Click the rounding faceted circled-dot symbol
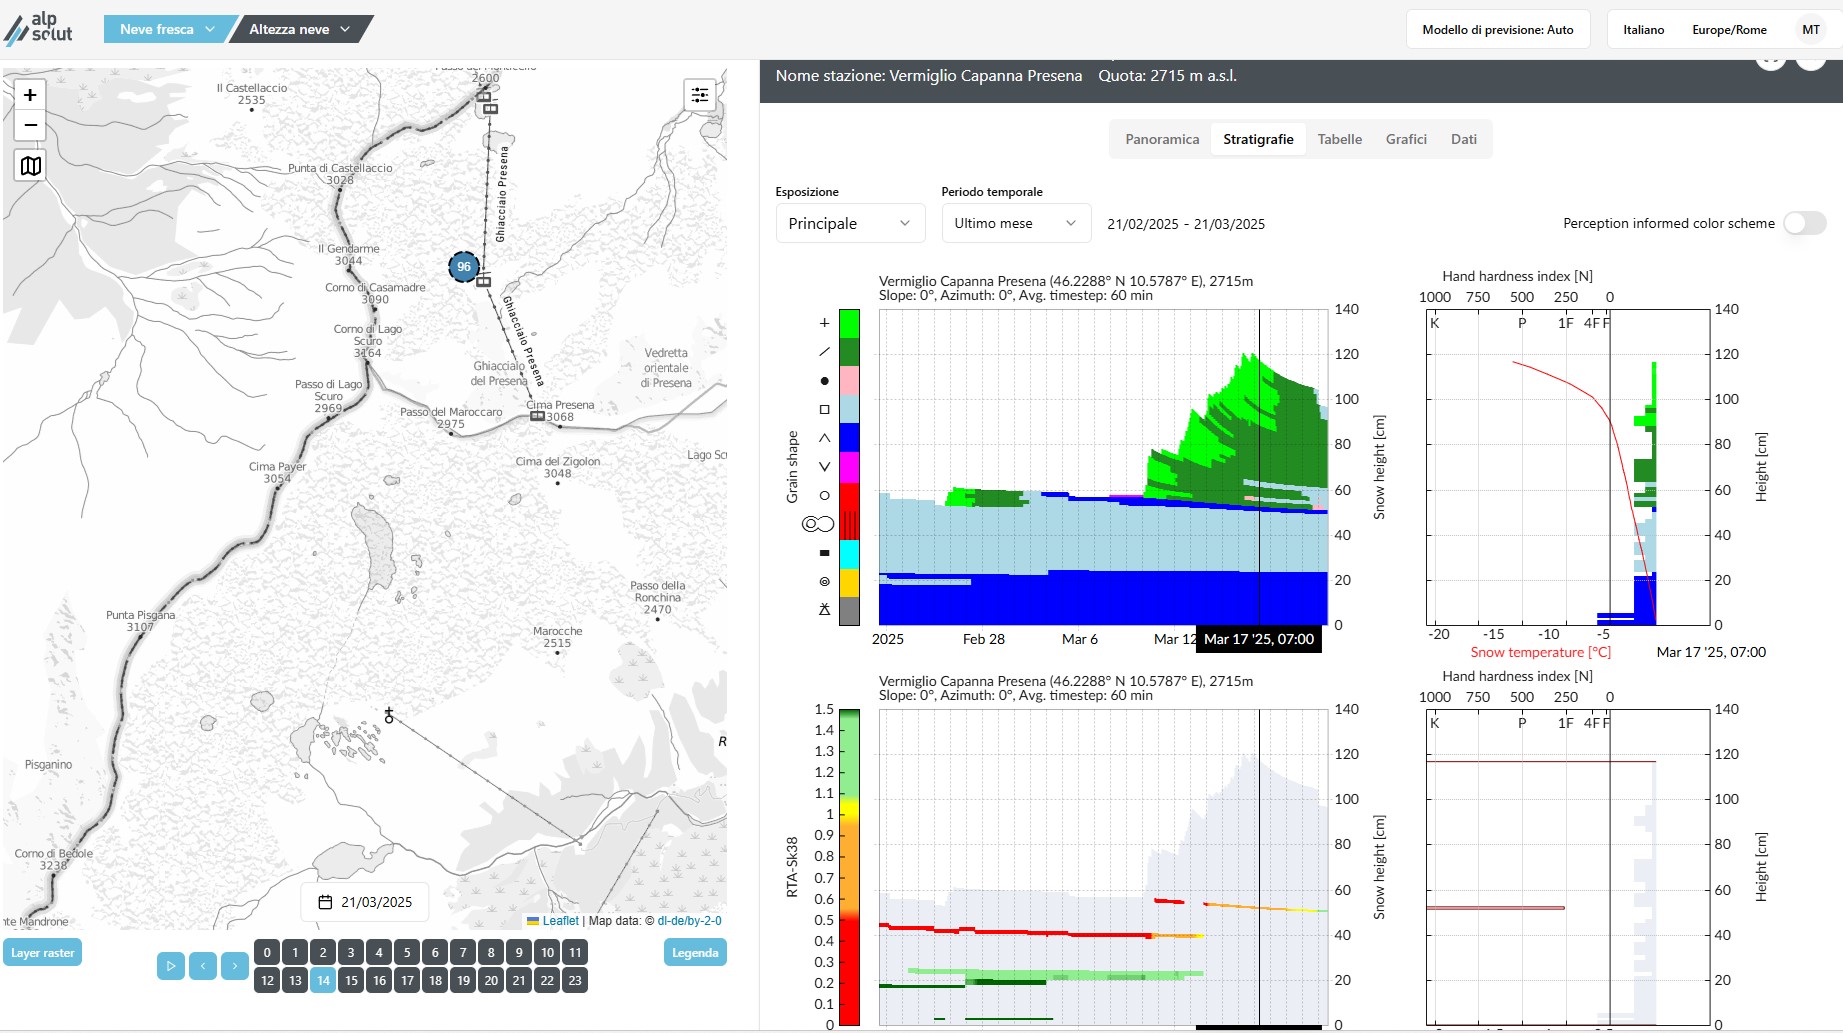The width and height of the screenshot is (1843, 1033). 824,581
